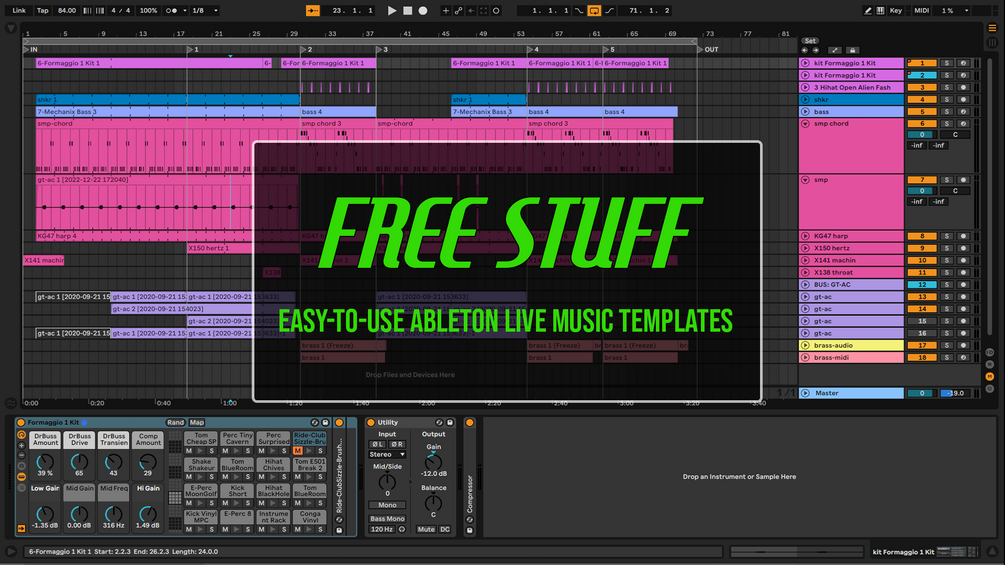Preview the Hihat Chives pad
Viewport: 1005px width, 565px height.
273,477
